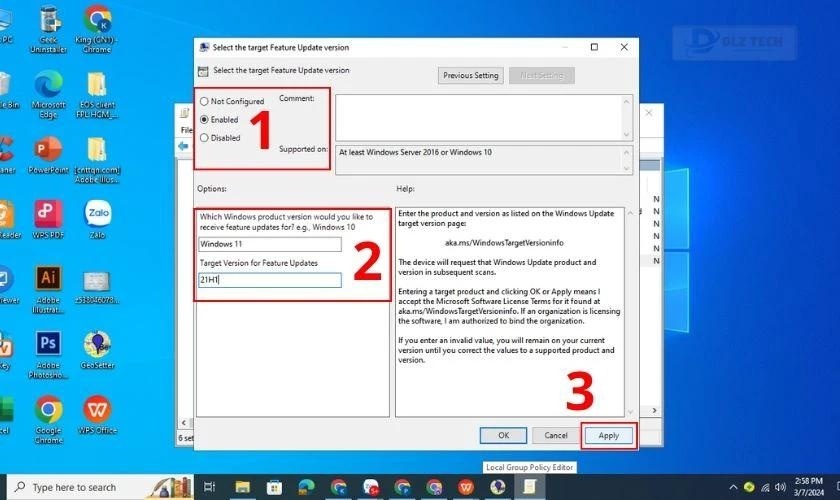This screenshot has height=500, width=840.
Task: Show hidden system tray icons
Action: 733,487
